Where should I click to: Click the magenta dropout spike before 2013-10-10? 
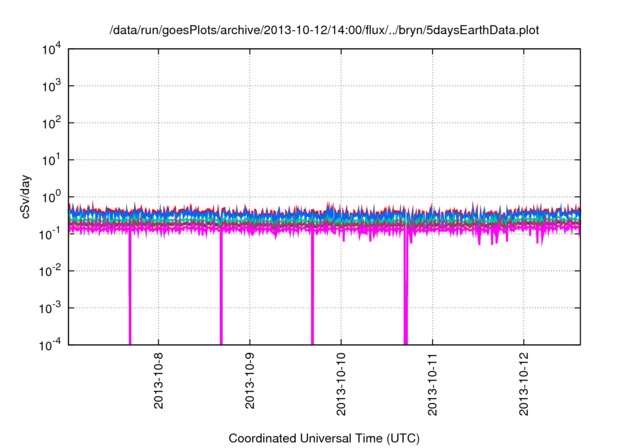click(313, 288)
